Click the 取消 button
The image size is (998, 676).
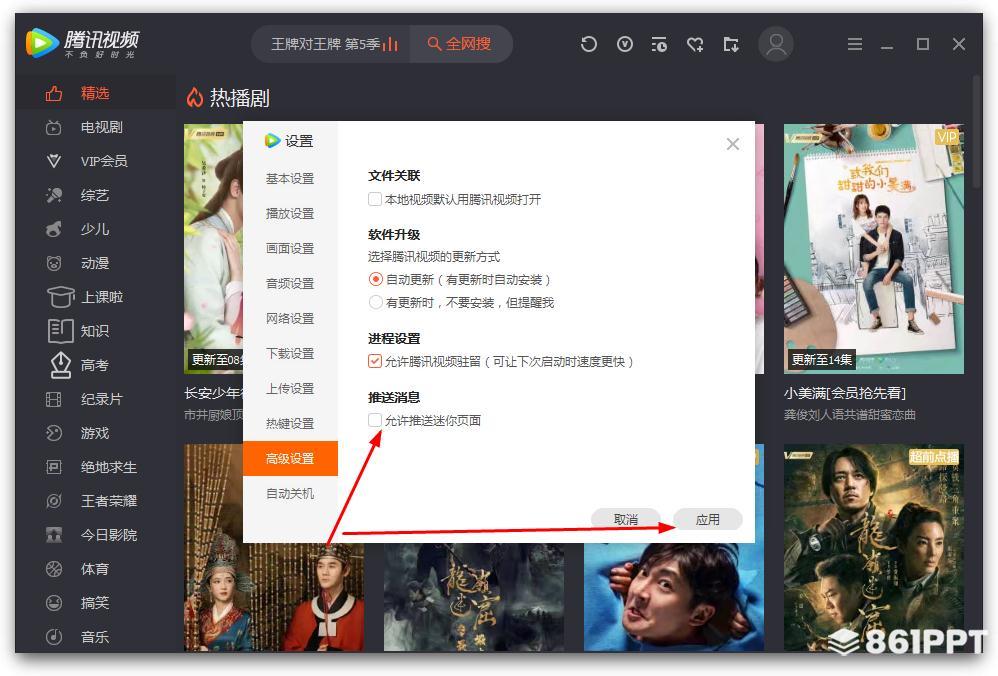click(x=626, y=519)
